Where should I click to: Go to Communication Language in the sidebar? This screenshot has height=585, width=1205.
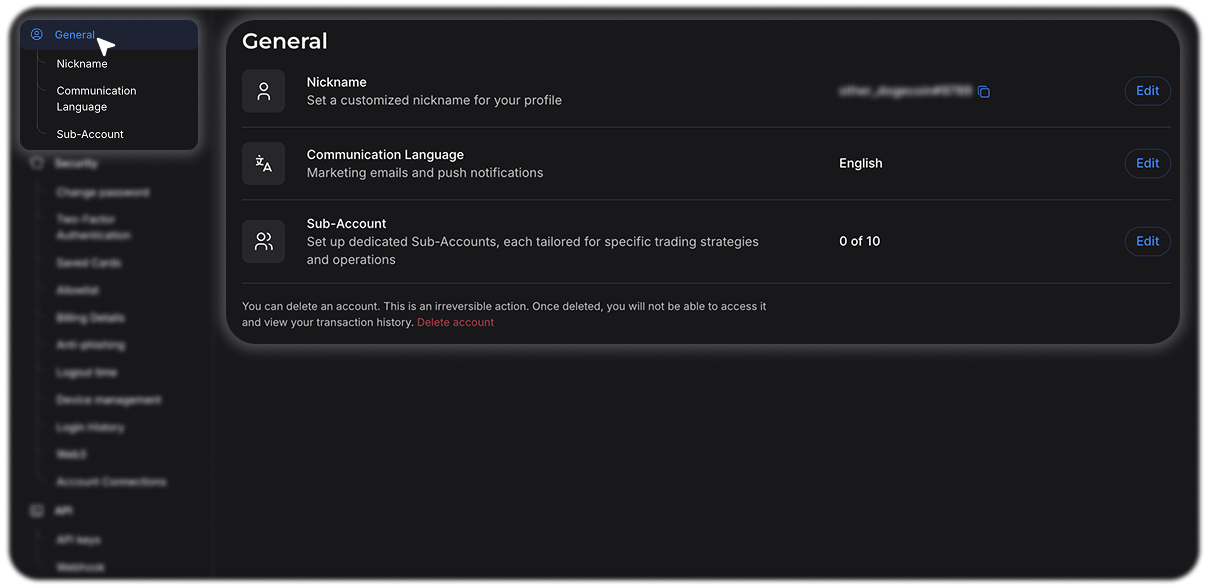coord(96,99)
